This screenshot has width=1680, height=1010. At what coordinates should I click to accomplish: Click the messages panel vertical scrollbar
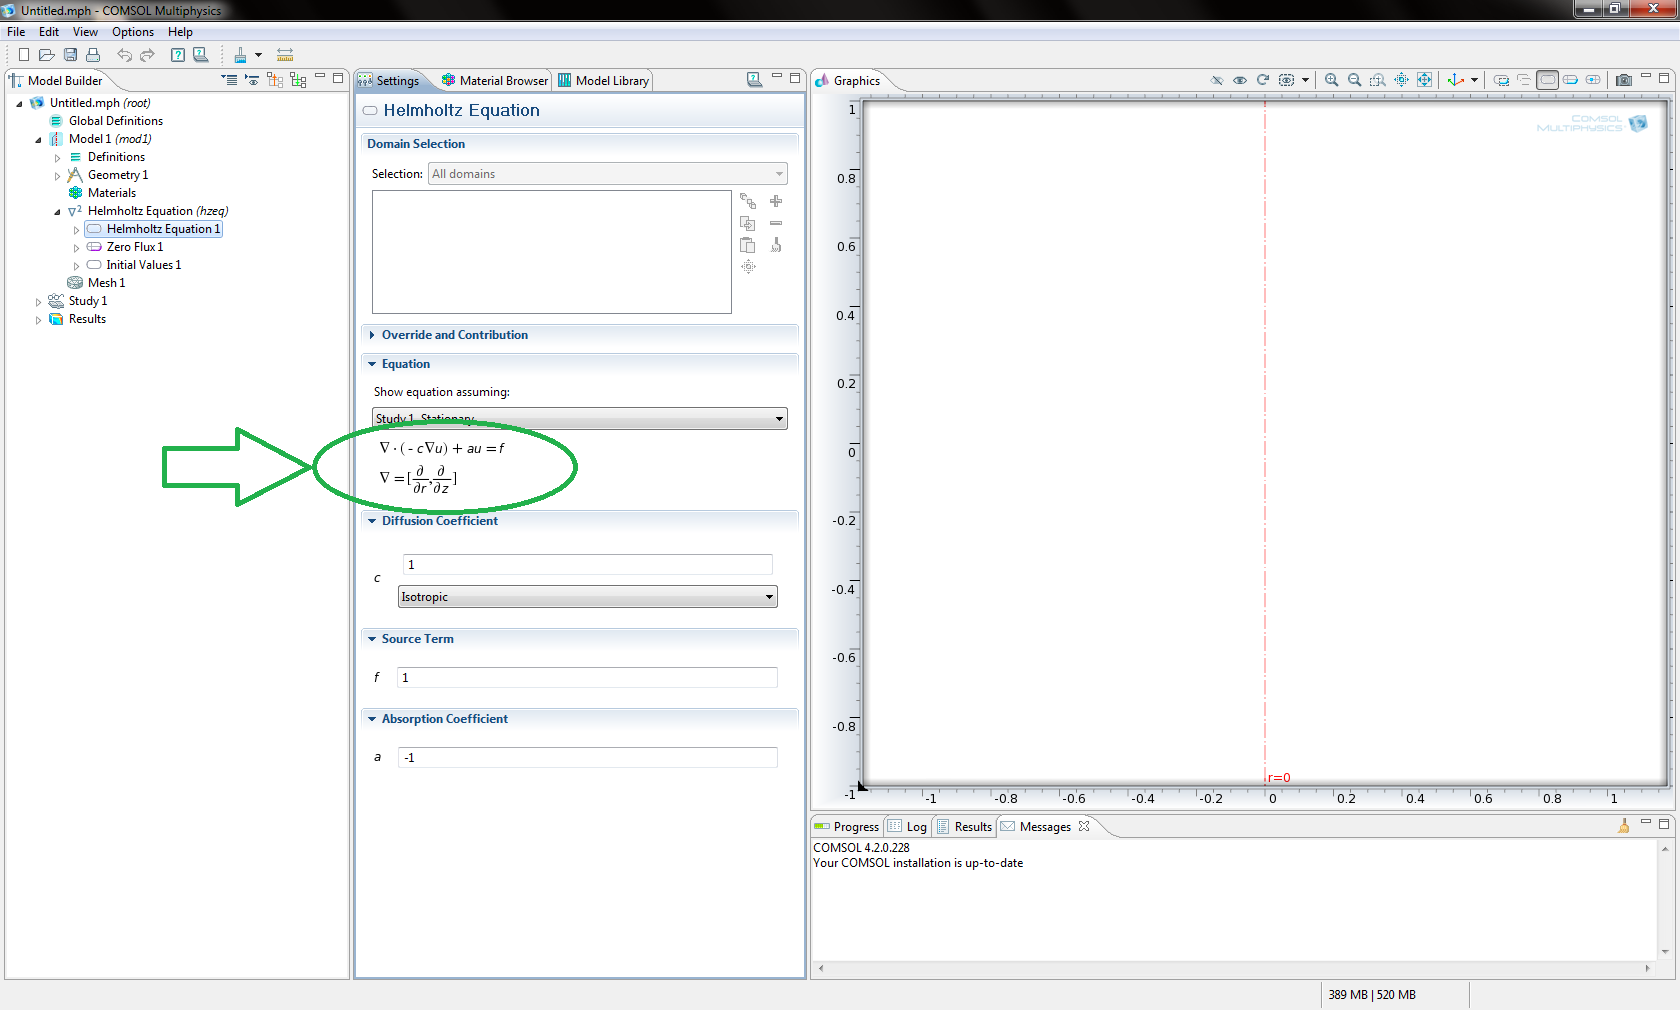pyautogui.click(x=1665, y=900)
